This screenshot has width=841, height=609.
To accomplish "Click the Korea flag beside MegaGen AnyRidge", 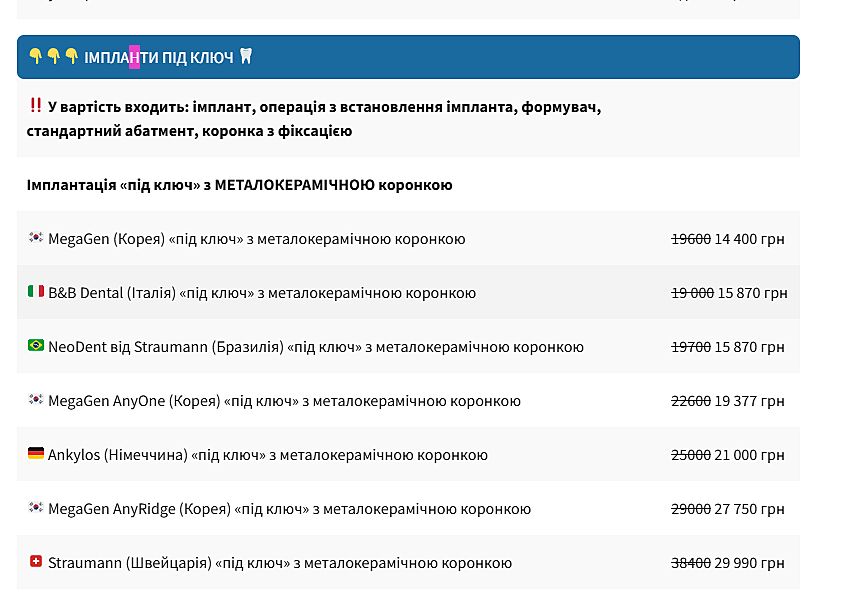I will [36, 508].
